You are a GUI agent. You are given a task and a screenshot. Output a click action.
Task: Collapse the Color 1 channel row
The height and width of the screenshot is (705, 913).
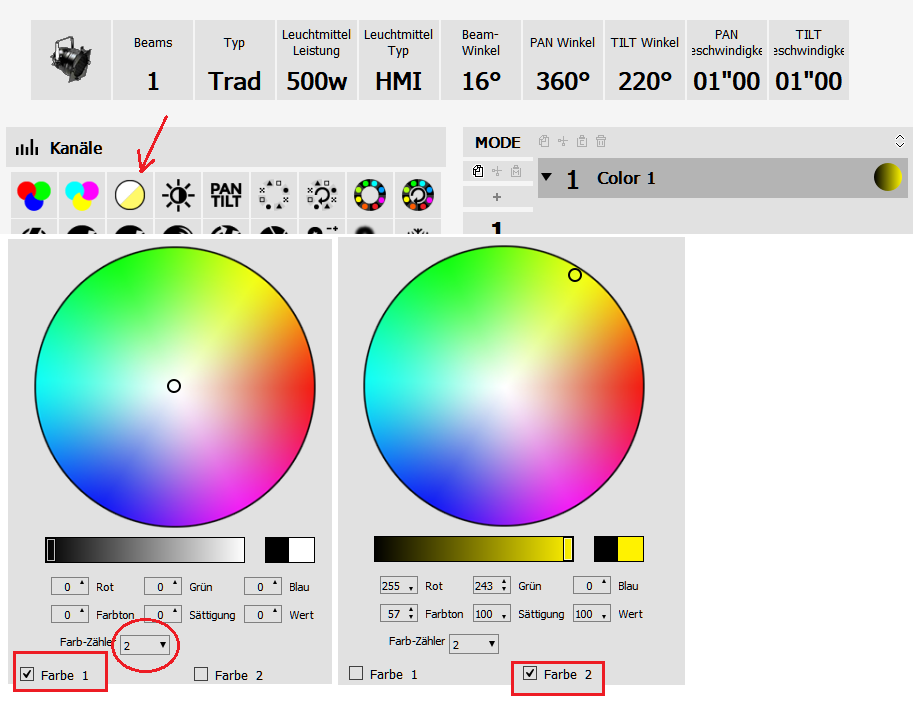click(546, 176)
